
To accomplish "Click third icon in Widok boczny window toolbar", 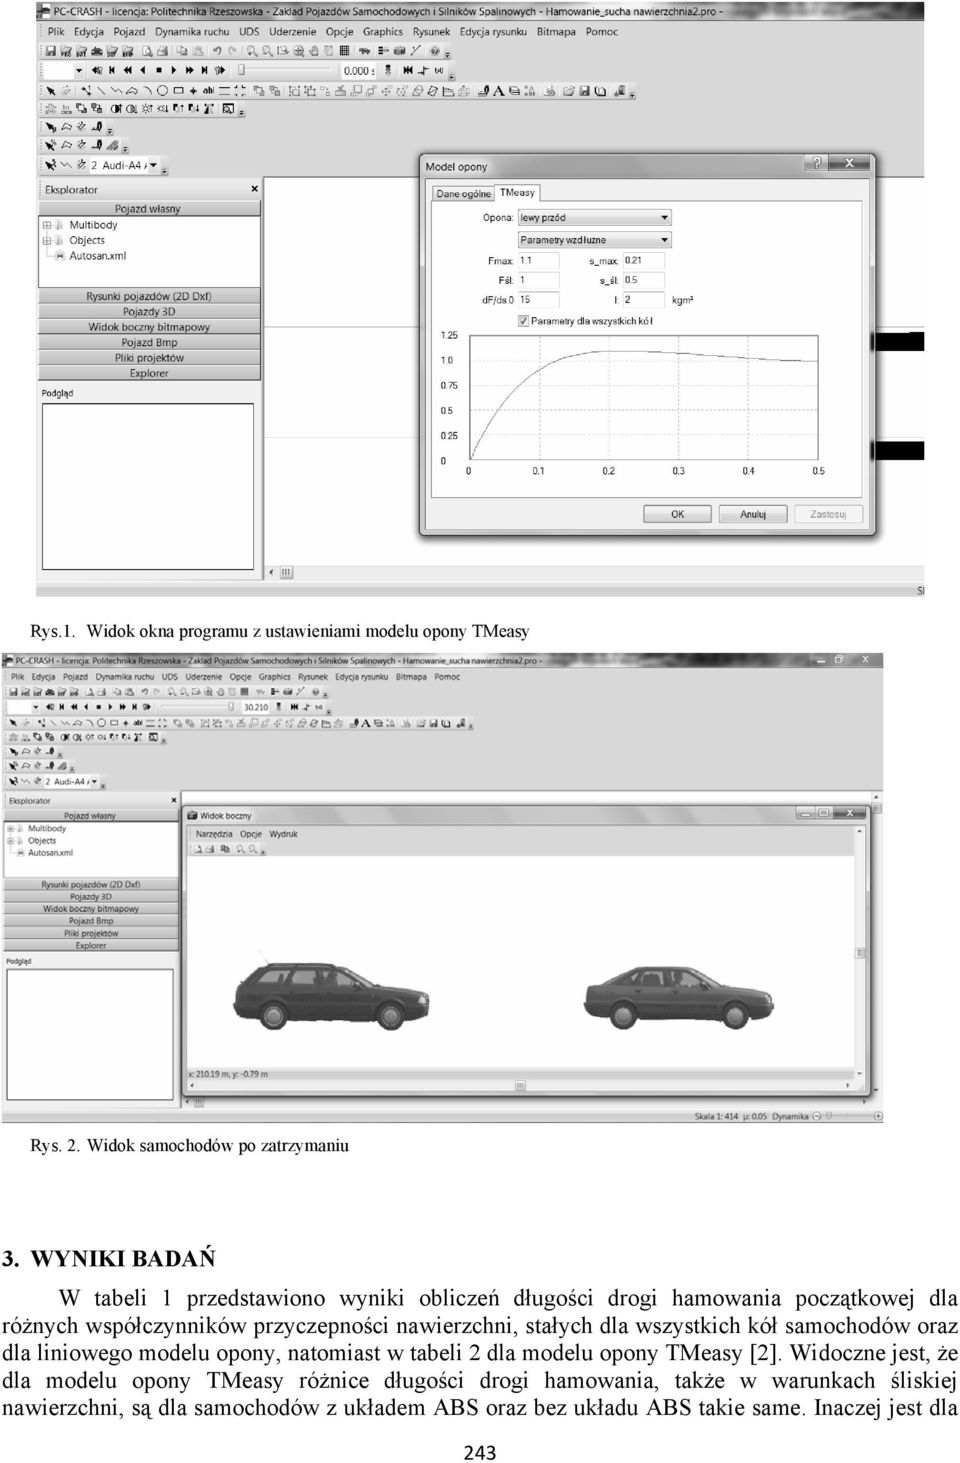I will tap(225, 849).
